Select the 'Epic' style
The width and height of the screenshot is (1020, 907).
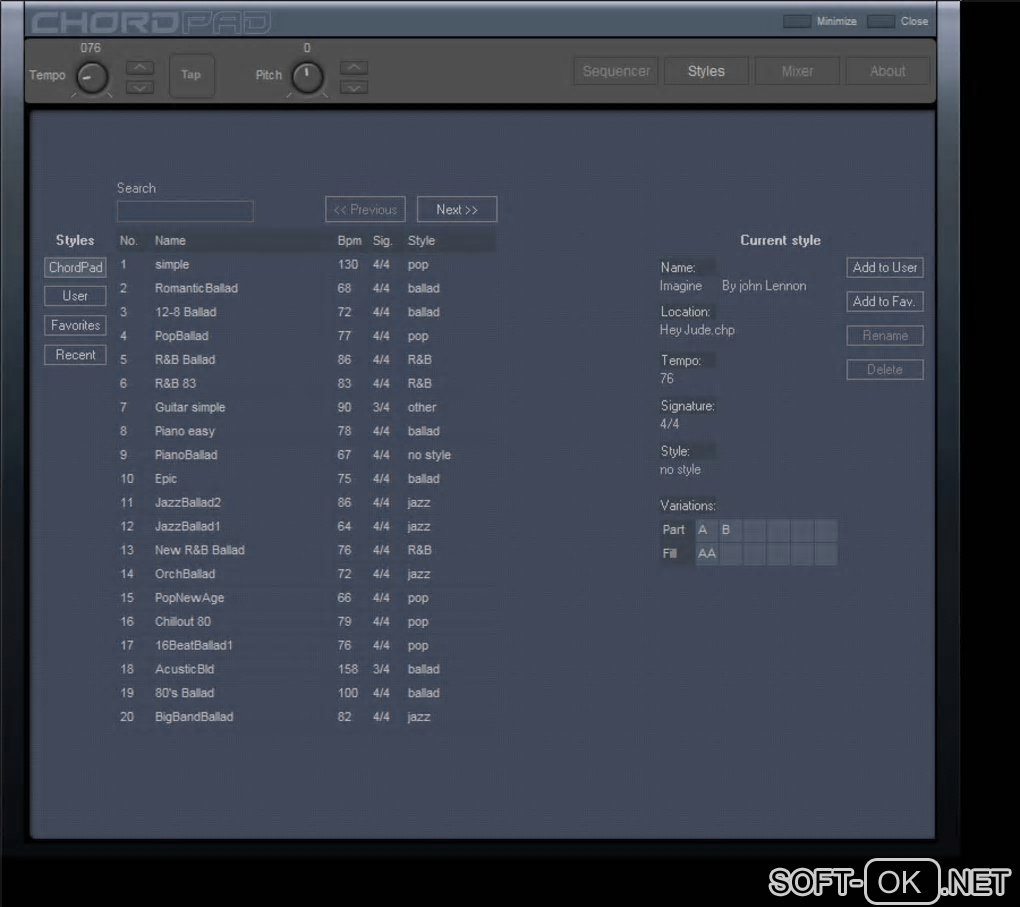click(x=306, y=479)
